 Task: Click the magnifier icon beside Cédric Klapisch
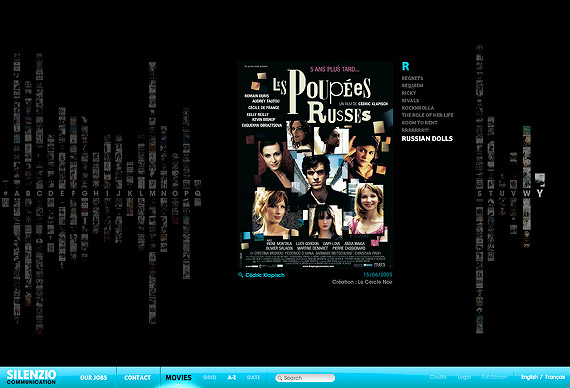[x=240, y=275]
